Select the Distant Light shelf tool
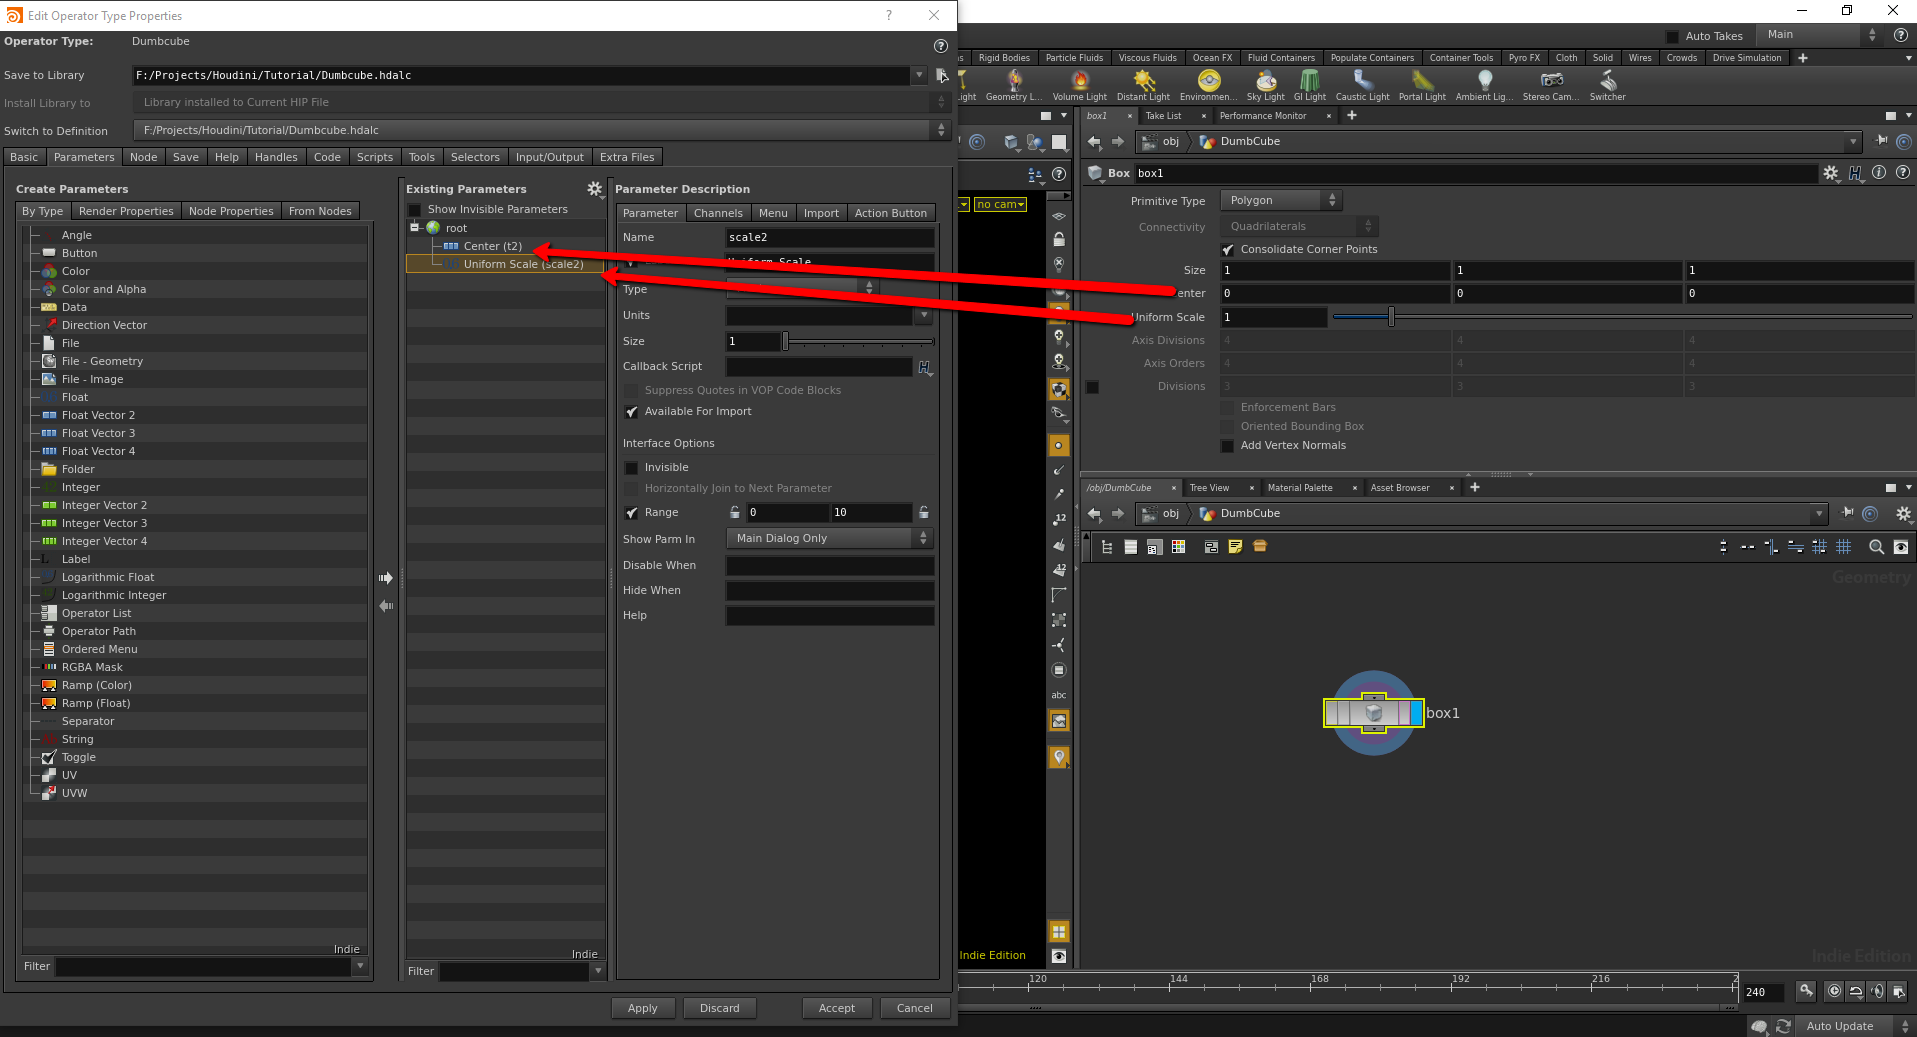1917x1037 pixels. click(1143, 85)
